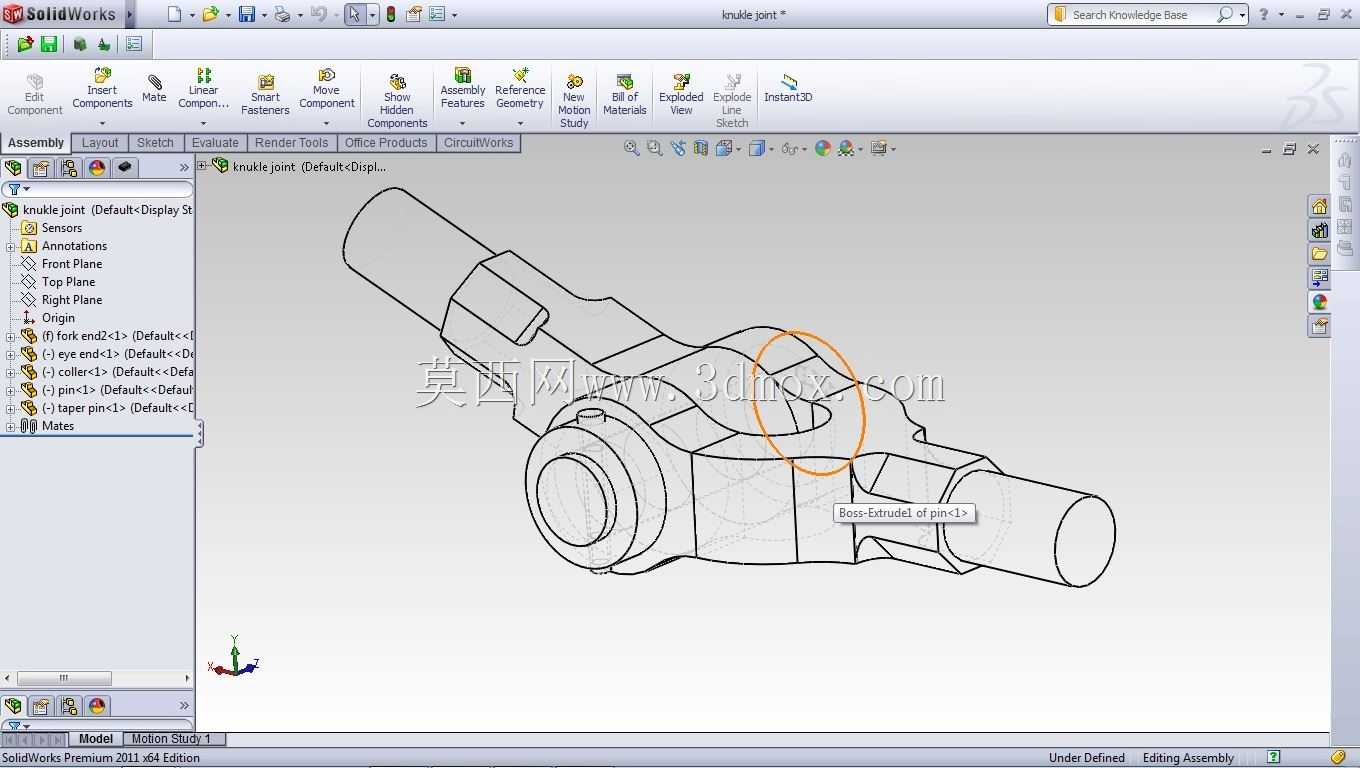Click the Save icon in title bar
The width and height of the screenshot is (1360, 768).
(x=246, y=14)
